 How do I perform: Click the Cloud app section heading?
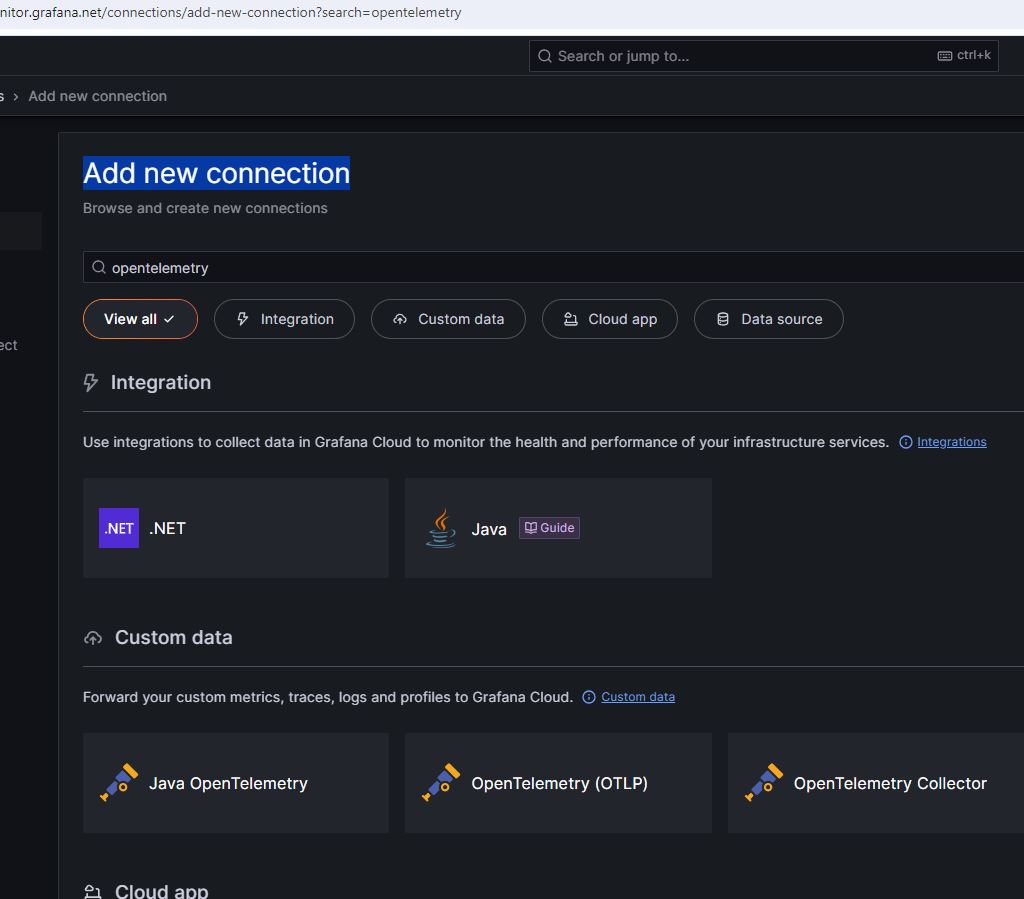click(161, 891)
